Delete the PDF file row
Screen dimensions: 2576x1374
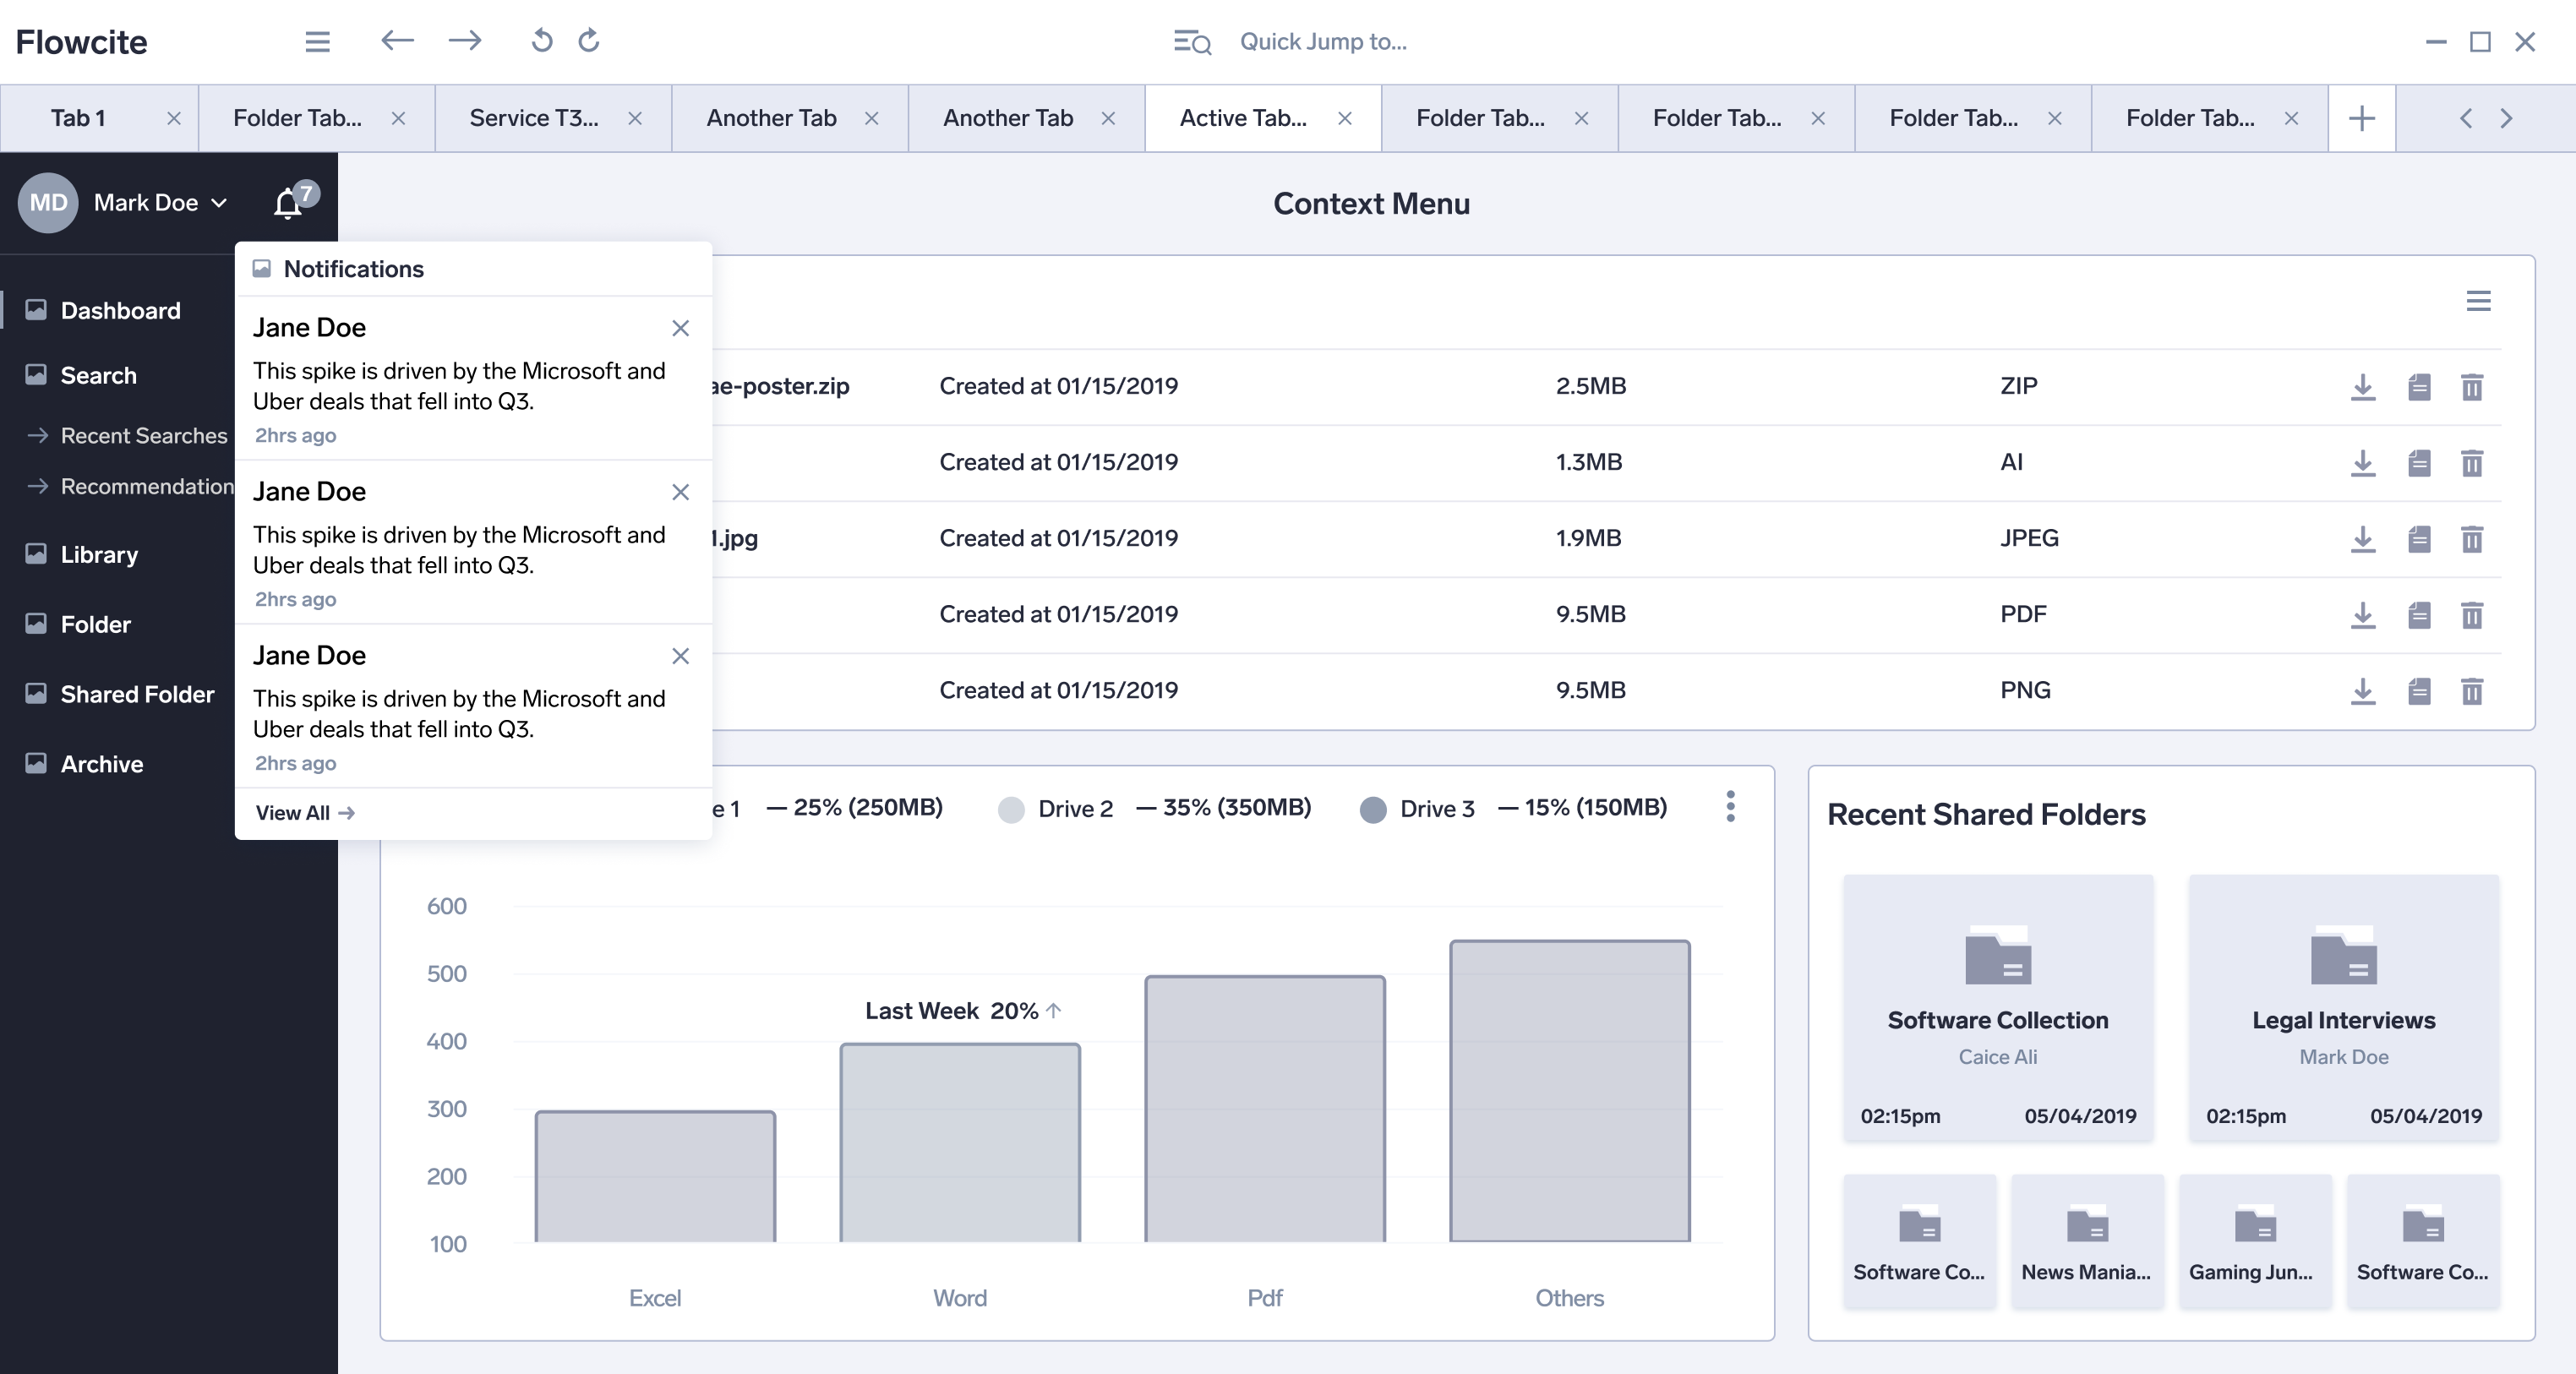point(2471,615)
